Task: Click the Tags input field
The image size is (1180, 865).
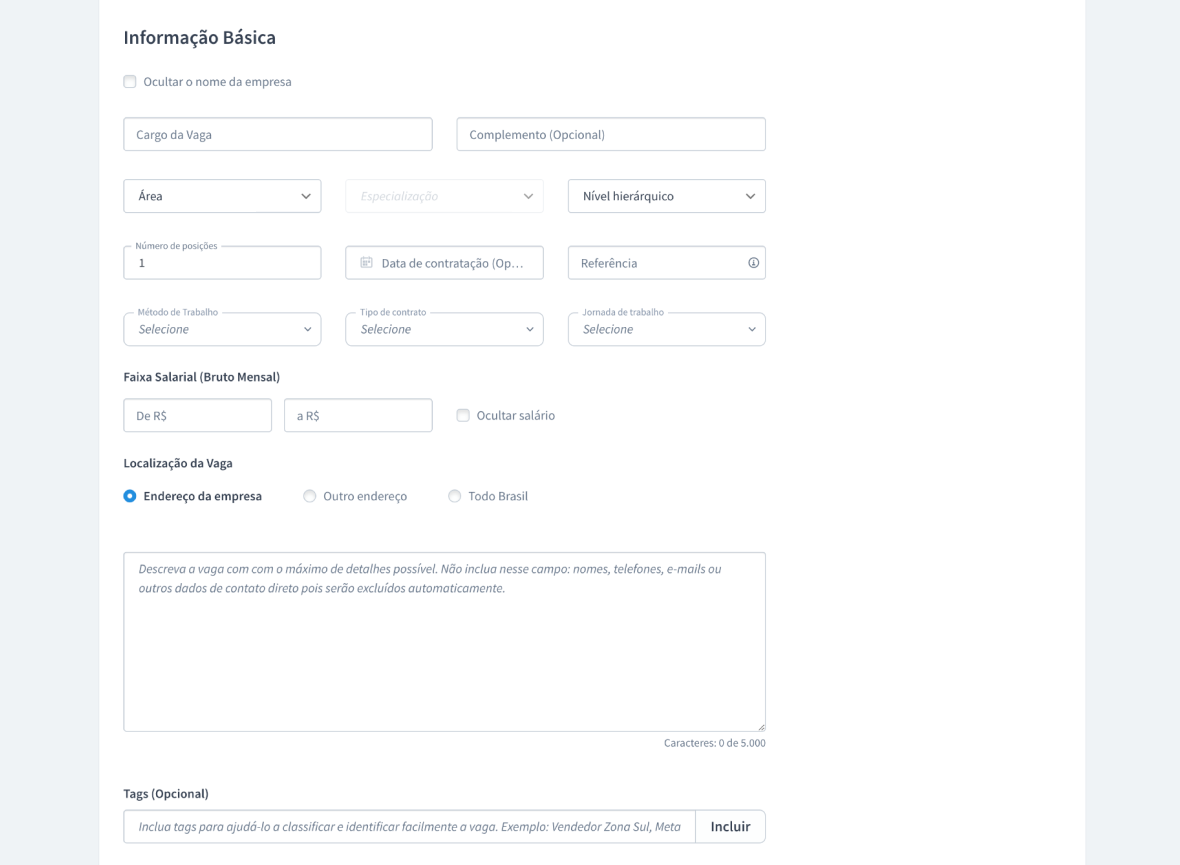Action: tap(409, 827)
